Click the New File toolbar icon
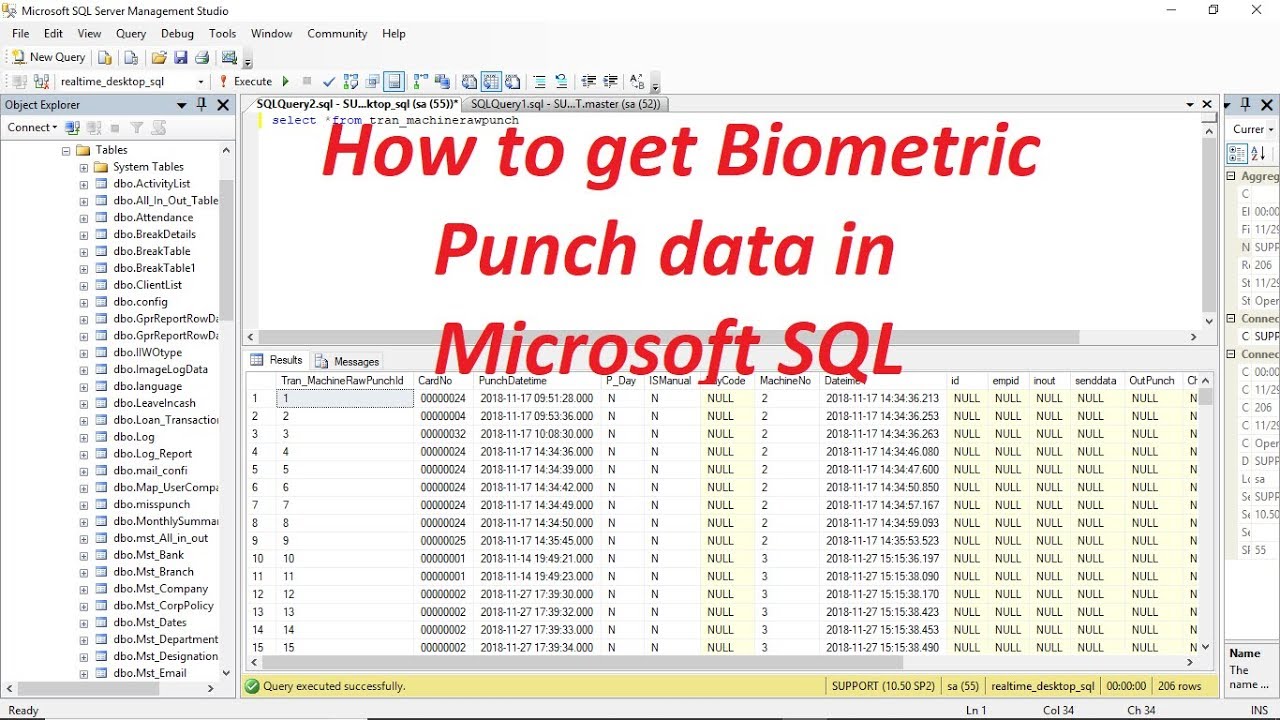Viewport: 1280px width, 720px height. pyautogui.click(x=131, y=57)
